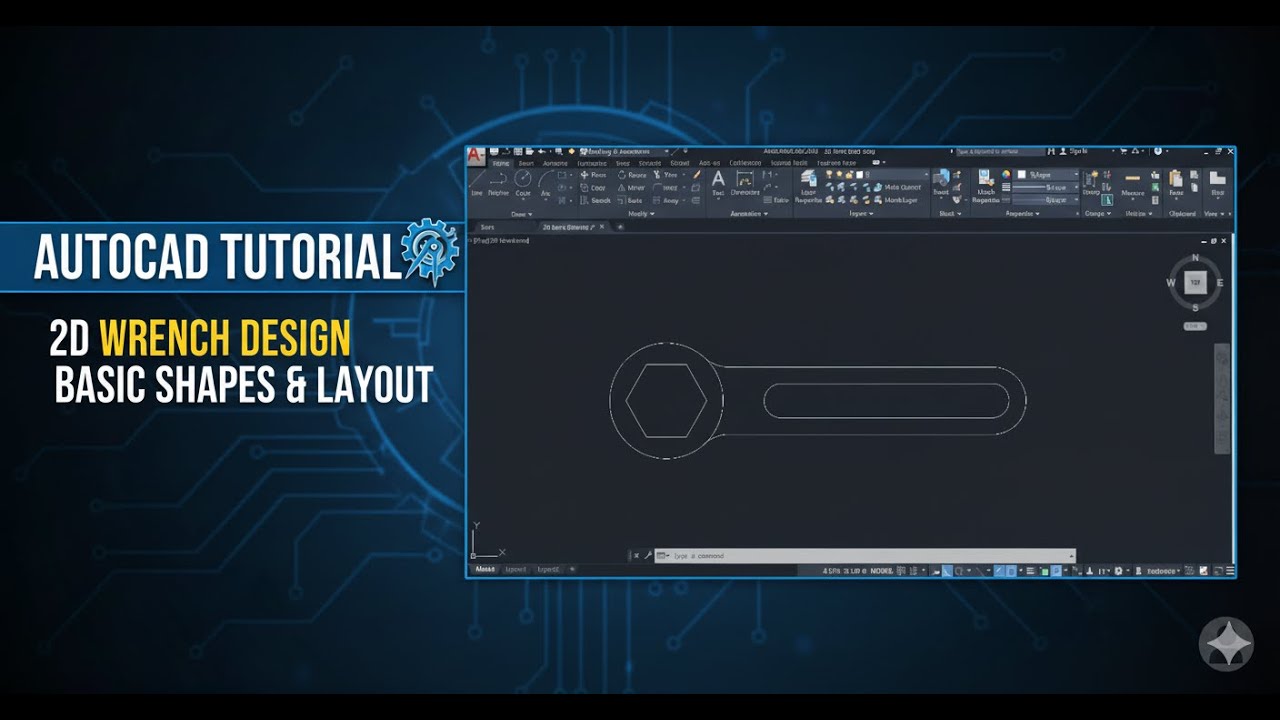Close the 2D drawing file tab
This screenshot has height=720, width=1280.
[602, 227]
